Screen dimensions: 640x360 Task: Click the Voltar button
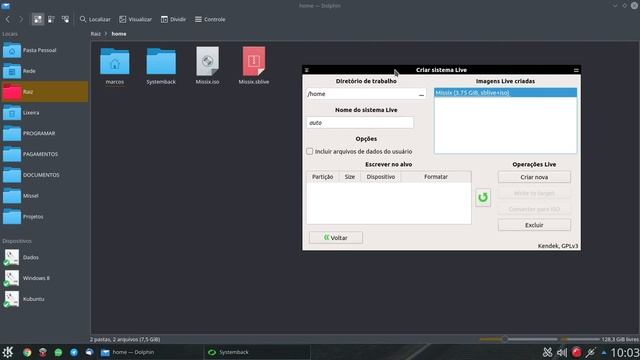[336, 238]
